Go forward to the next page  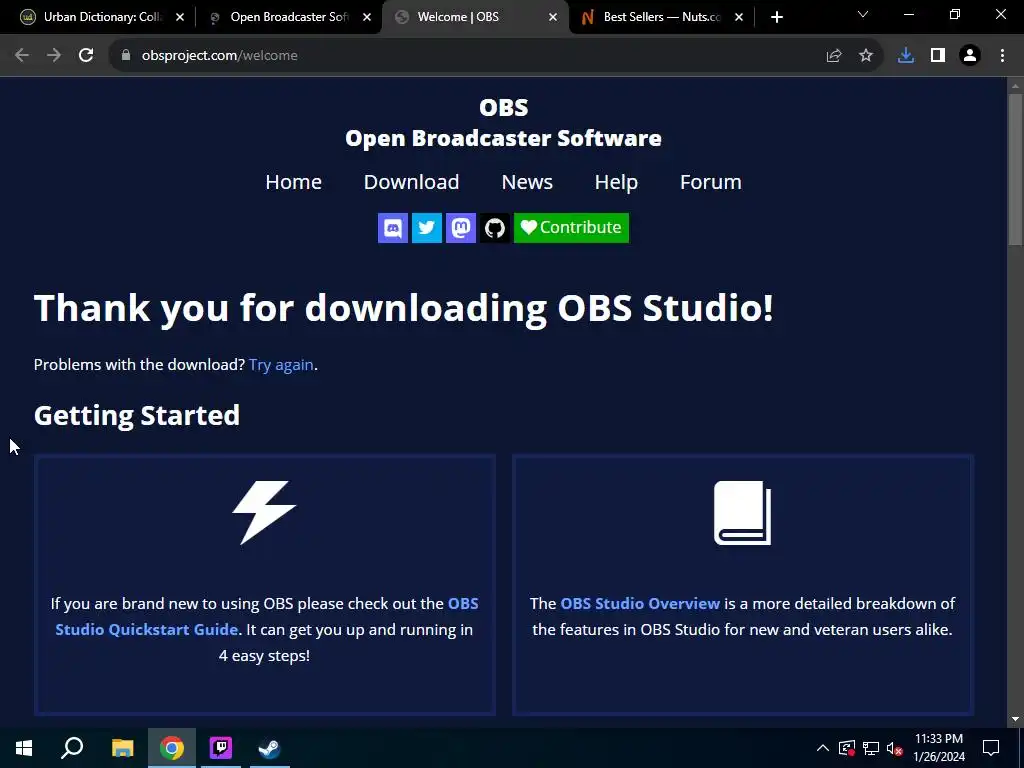[x=54, y=56]
